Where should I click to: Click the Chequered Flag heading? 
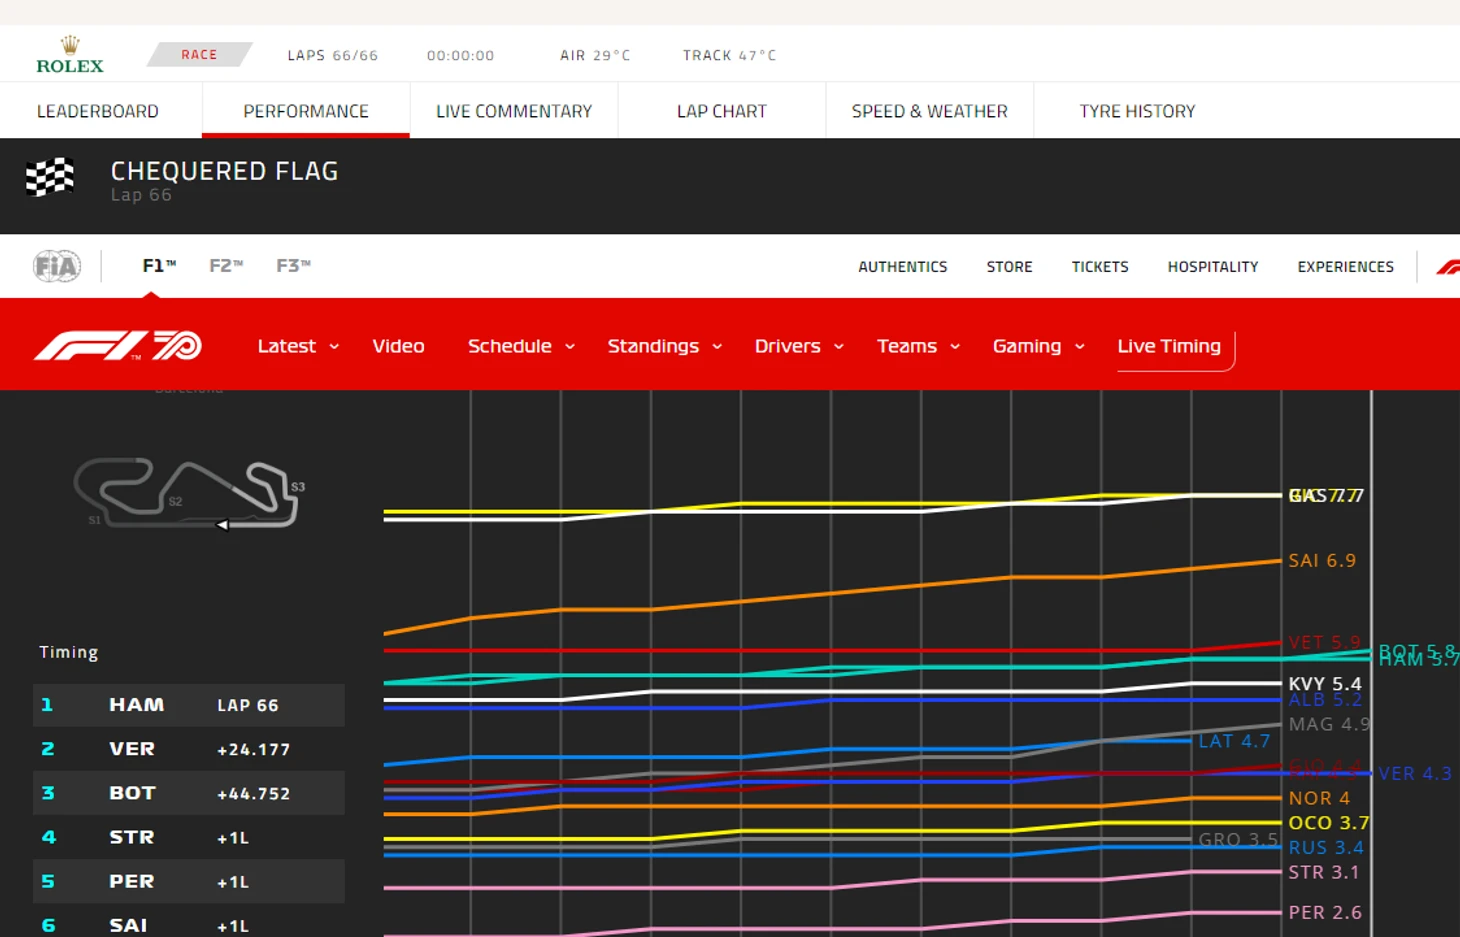tap(224, 171)
